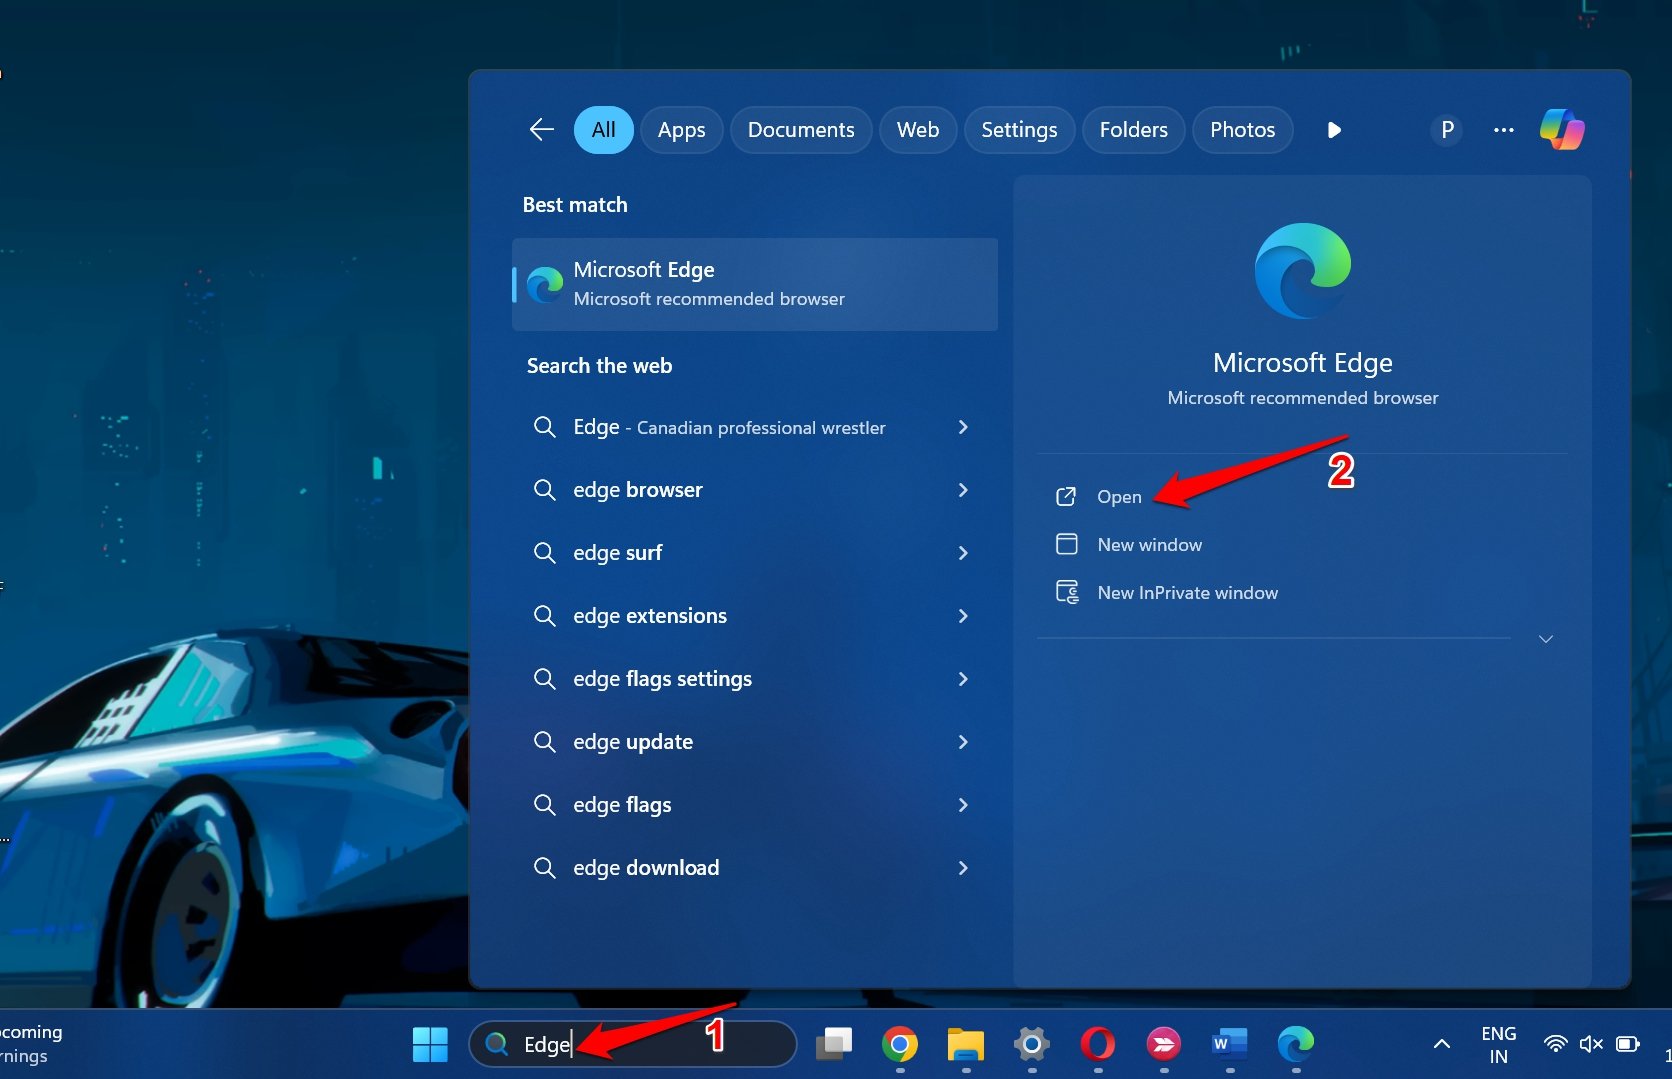The image size is (1672, 1079).
Task: Switch to the Settings filter tab
Action: click(x=1019, y=130)
